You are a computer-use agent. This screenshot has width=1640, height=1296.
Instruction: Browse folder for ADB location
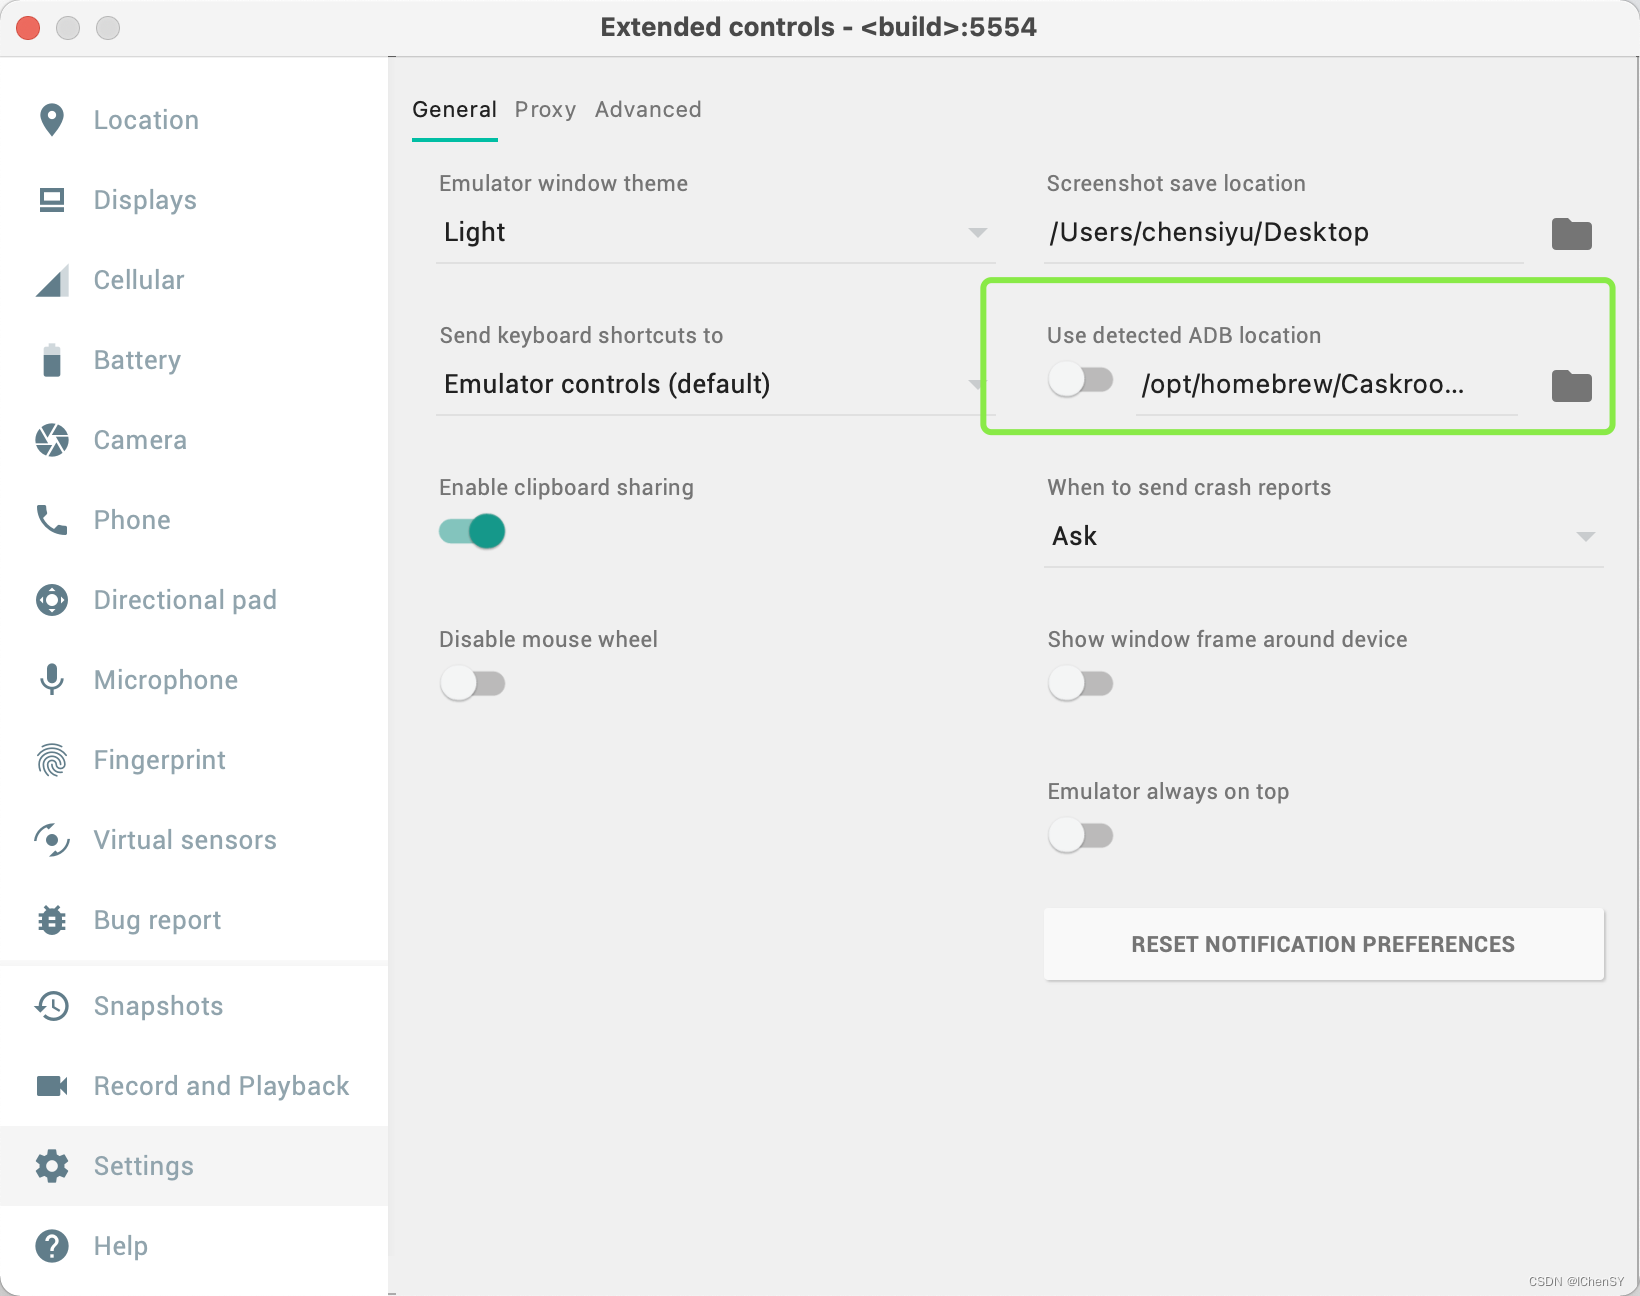pos(1572,386)
